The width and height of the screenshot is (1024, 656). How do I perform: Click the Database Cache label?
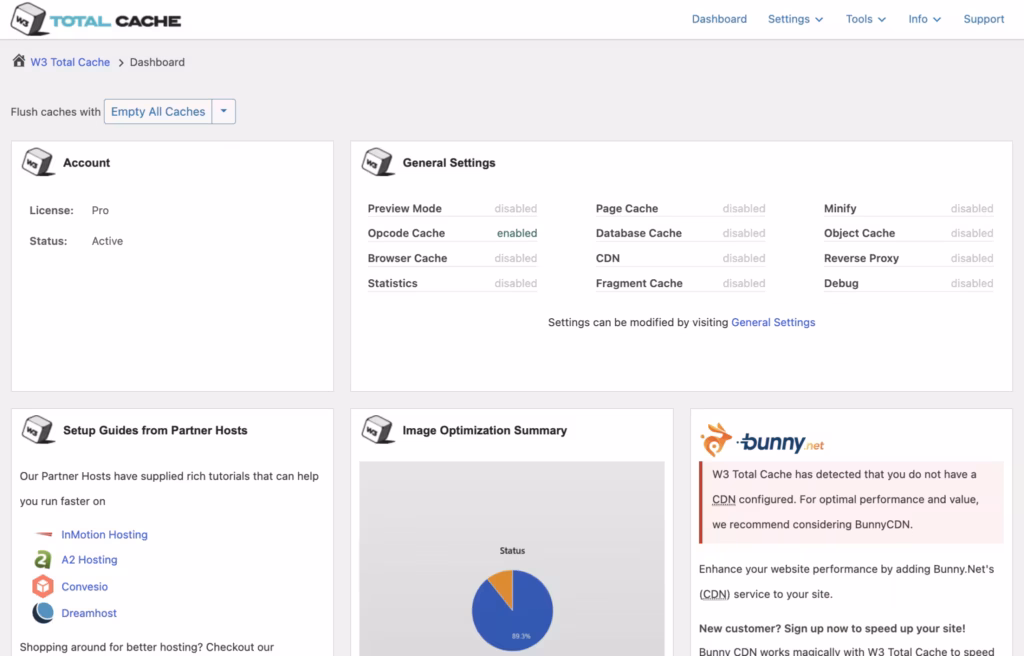pos(639,233)
